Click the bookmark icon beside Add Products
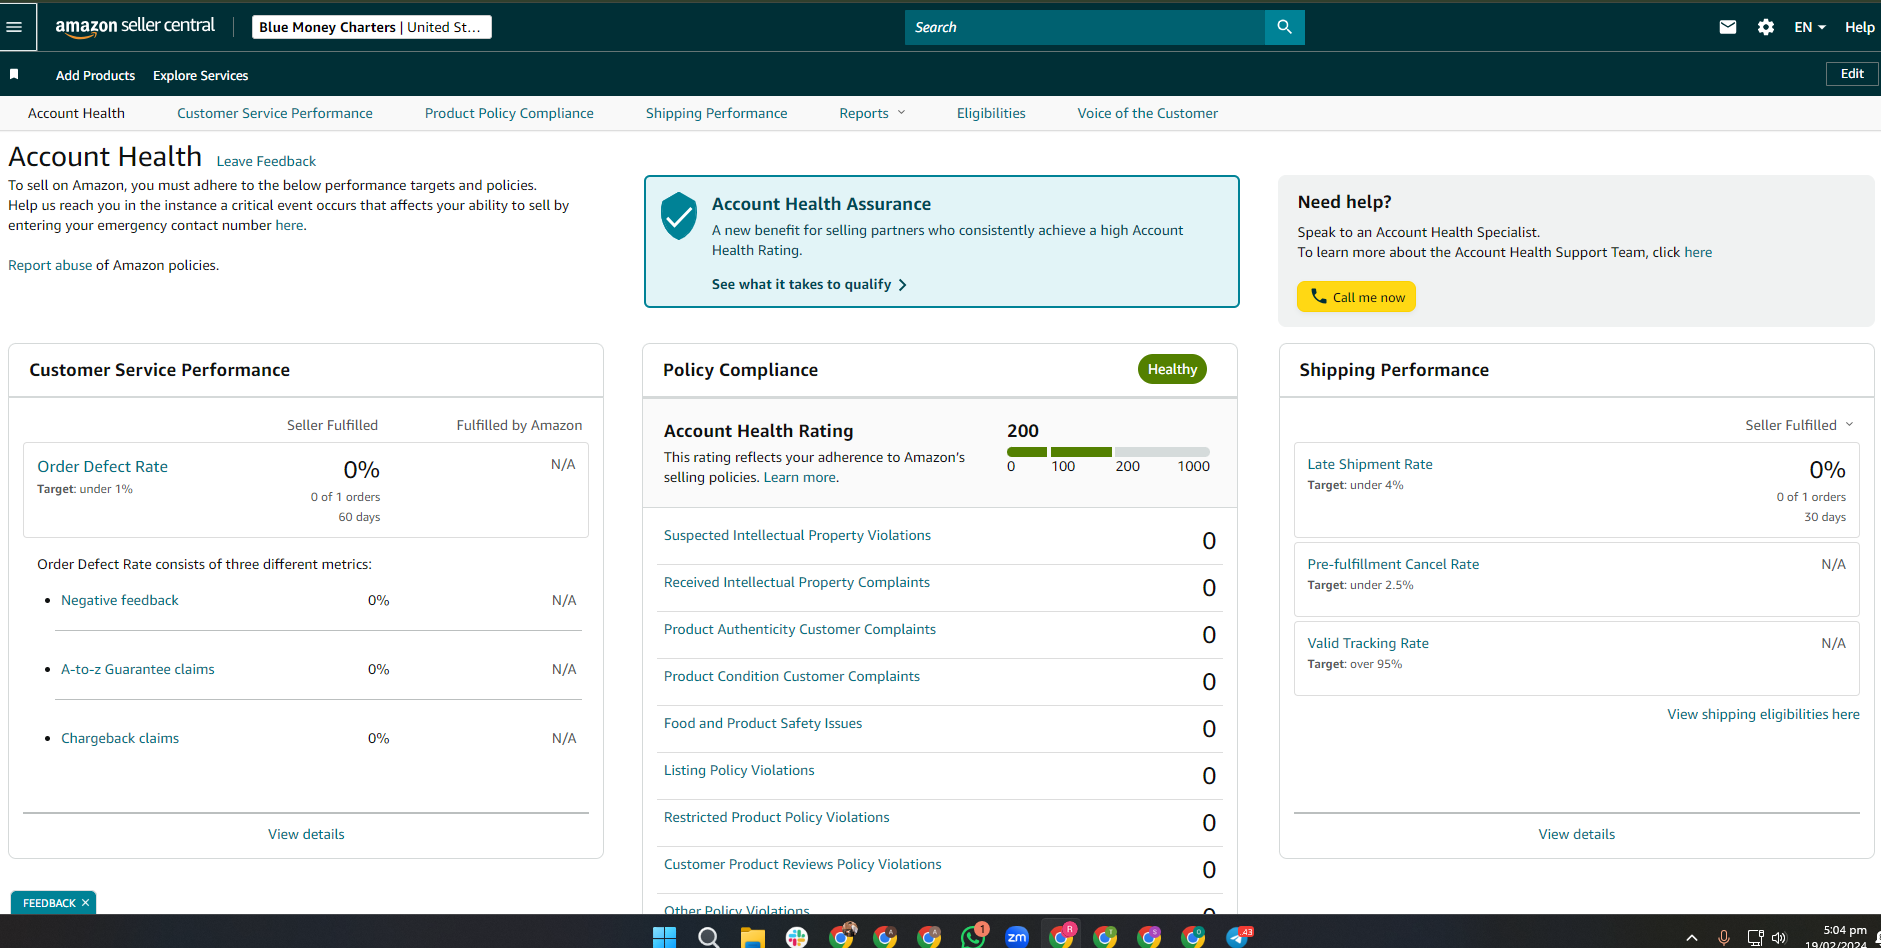 pos(14,74)
